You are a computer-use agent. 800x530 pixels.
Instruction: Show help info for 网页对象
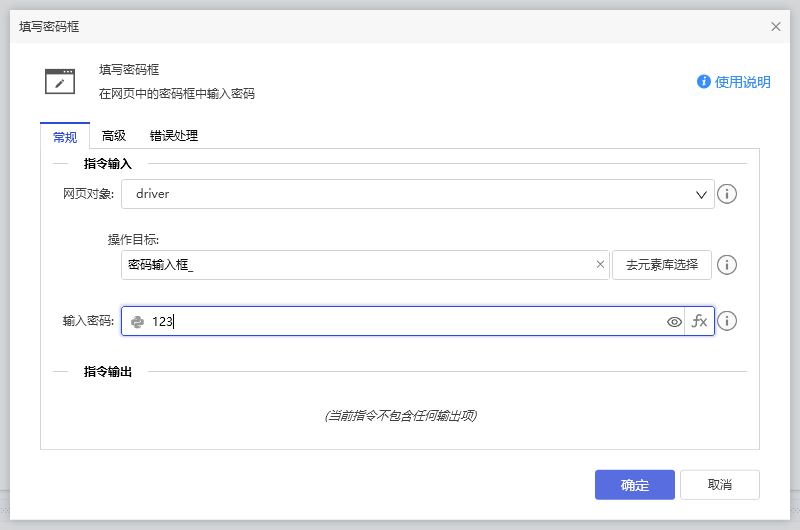pyautogui.click(x=728, y=194)
